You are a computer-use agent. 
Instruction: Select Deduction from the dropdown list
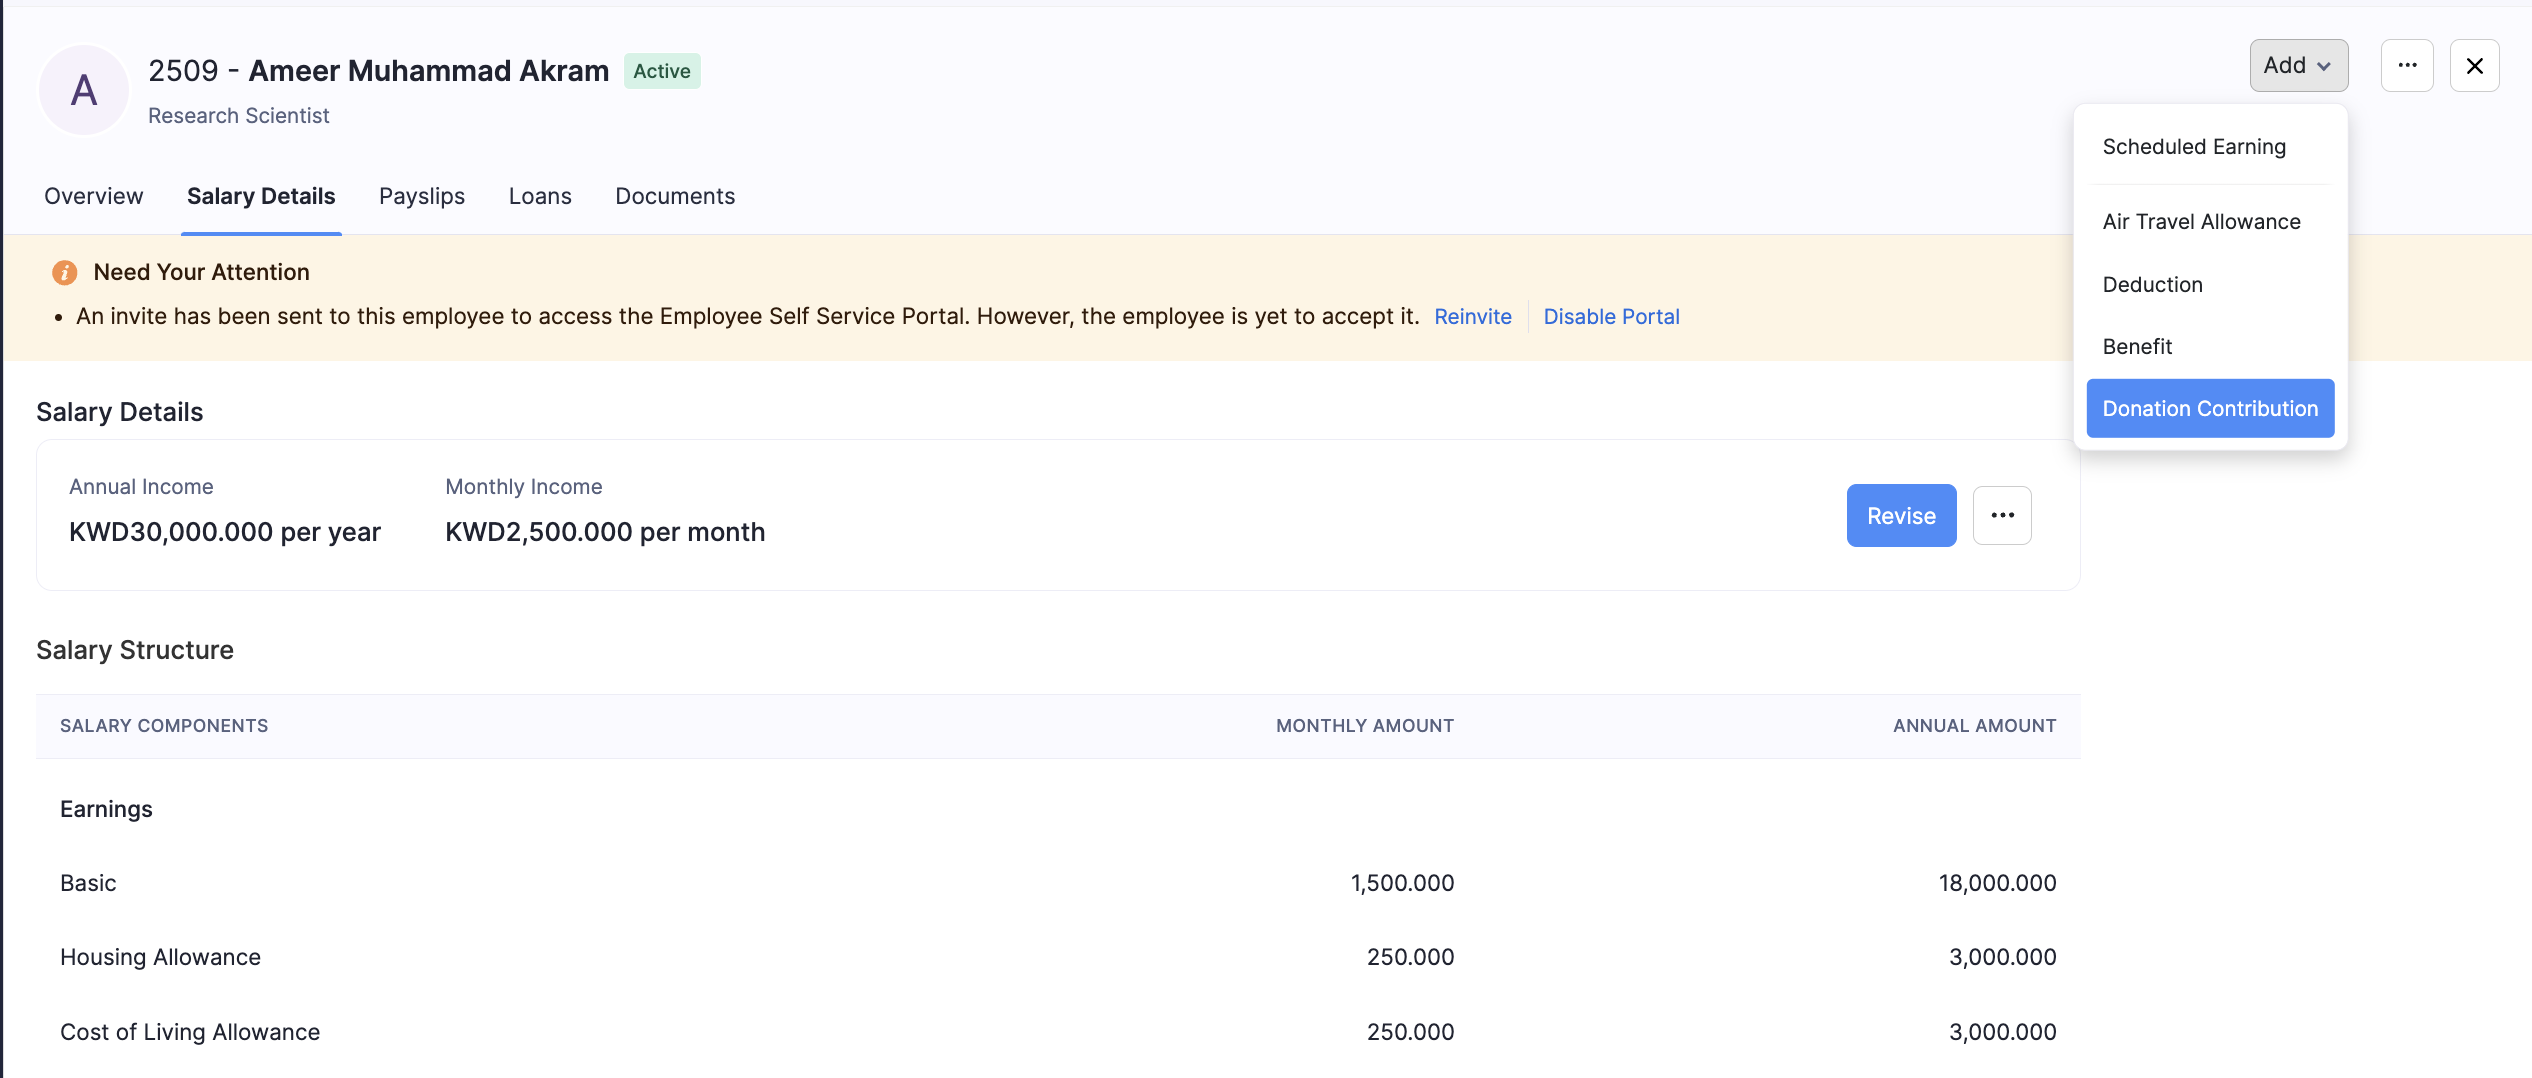point(2152,285)
